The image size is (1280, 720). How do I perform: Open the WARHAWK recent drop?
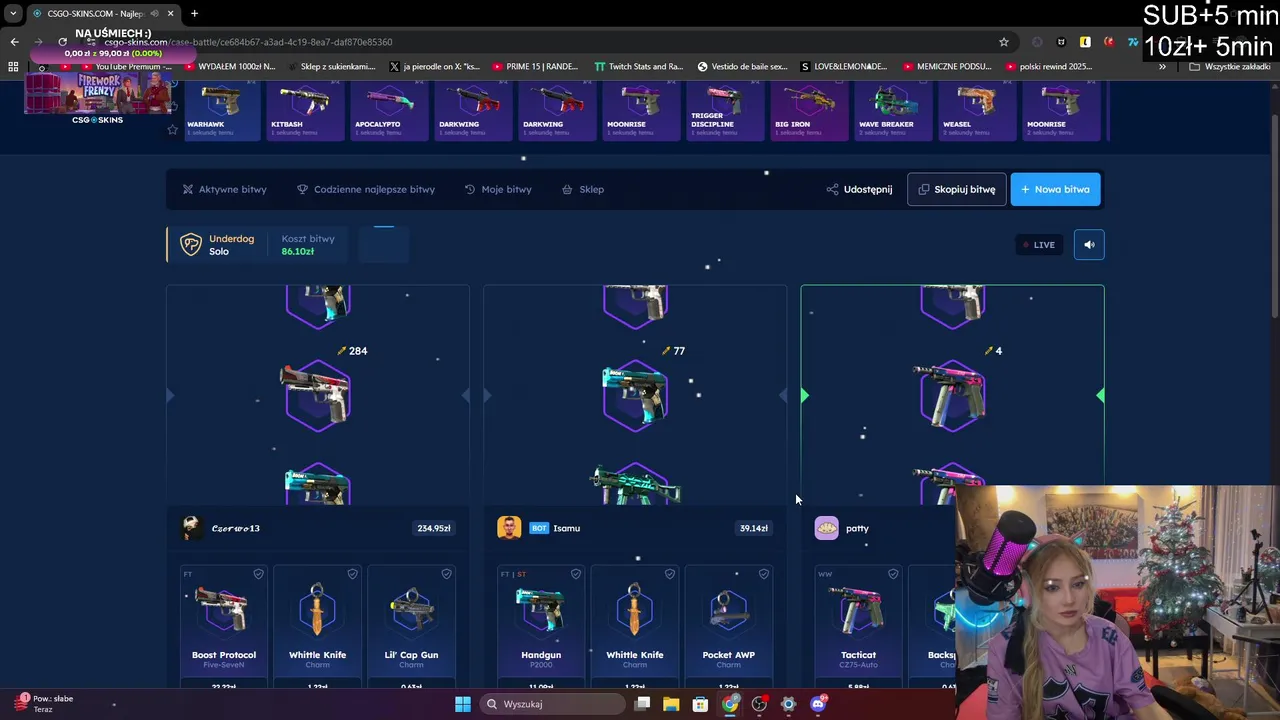tap(222, 110)
